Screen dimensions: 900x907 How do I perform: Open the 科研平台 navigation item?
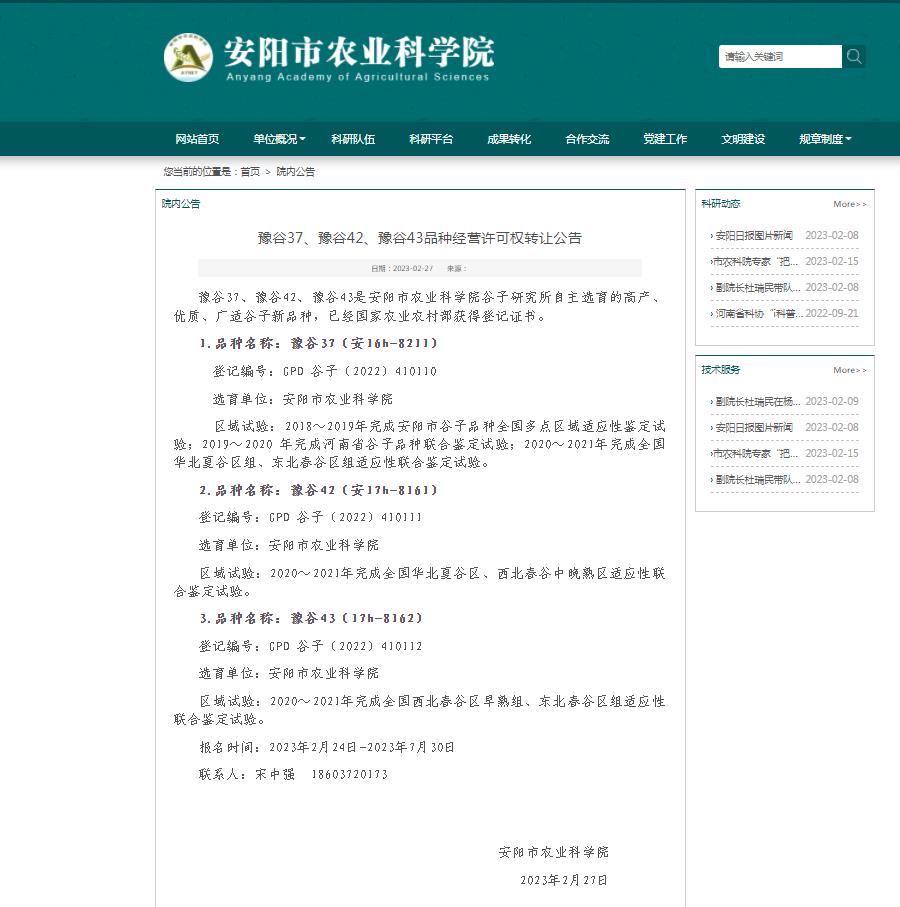tap(431, 139)
